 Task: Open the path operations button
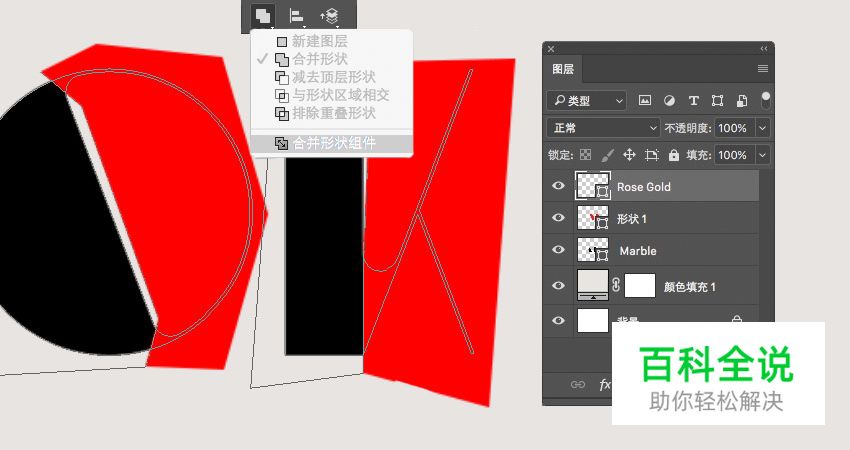click(263, 15)
